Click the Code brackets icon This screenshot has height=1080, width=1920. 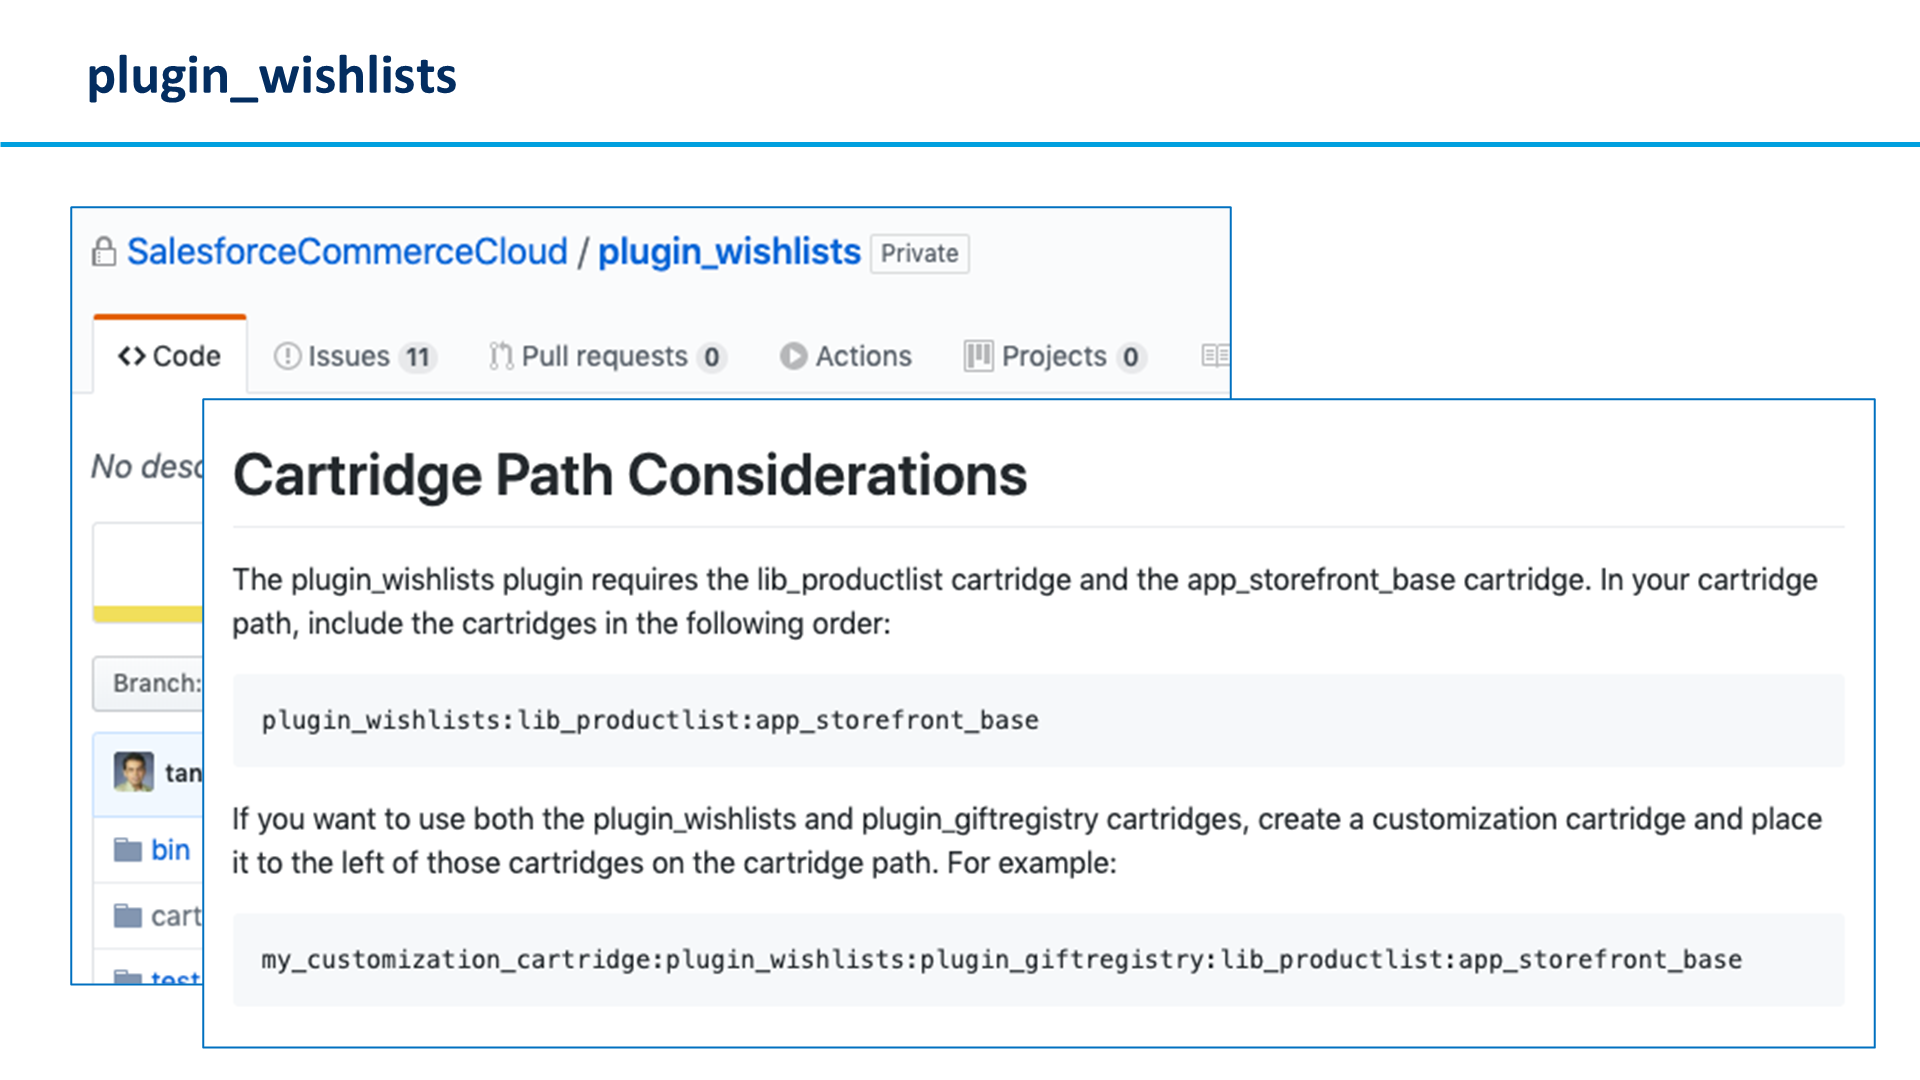[x=131, y=356]
